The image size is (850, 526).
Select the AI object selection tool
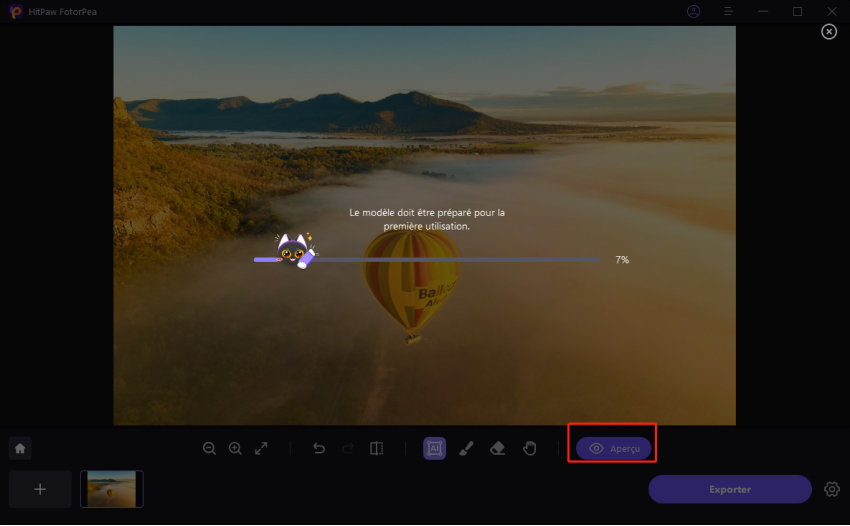(434, 449)
